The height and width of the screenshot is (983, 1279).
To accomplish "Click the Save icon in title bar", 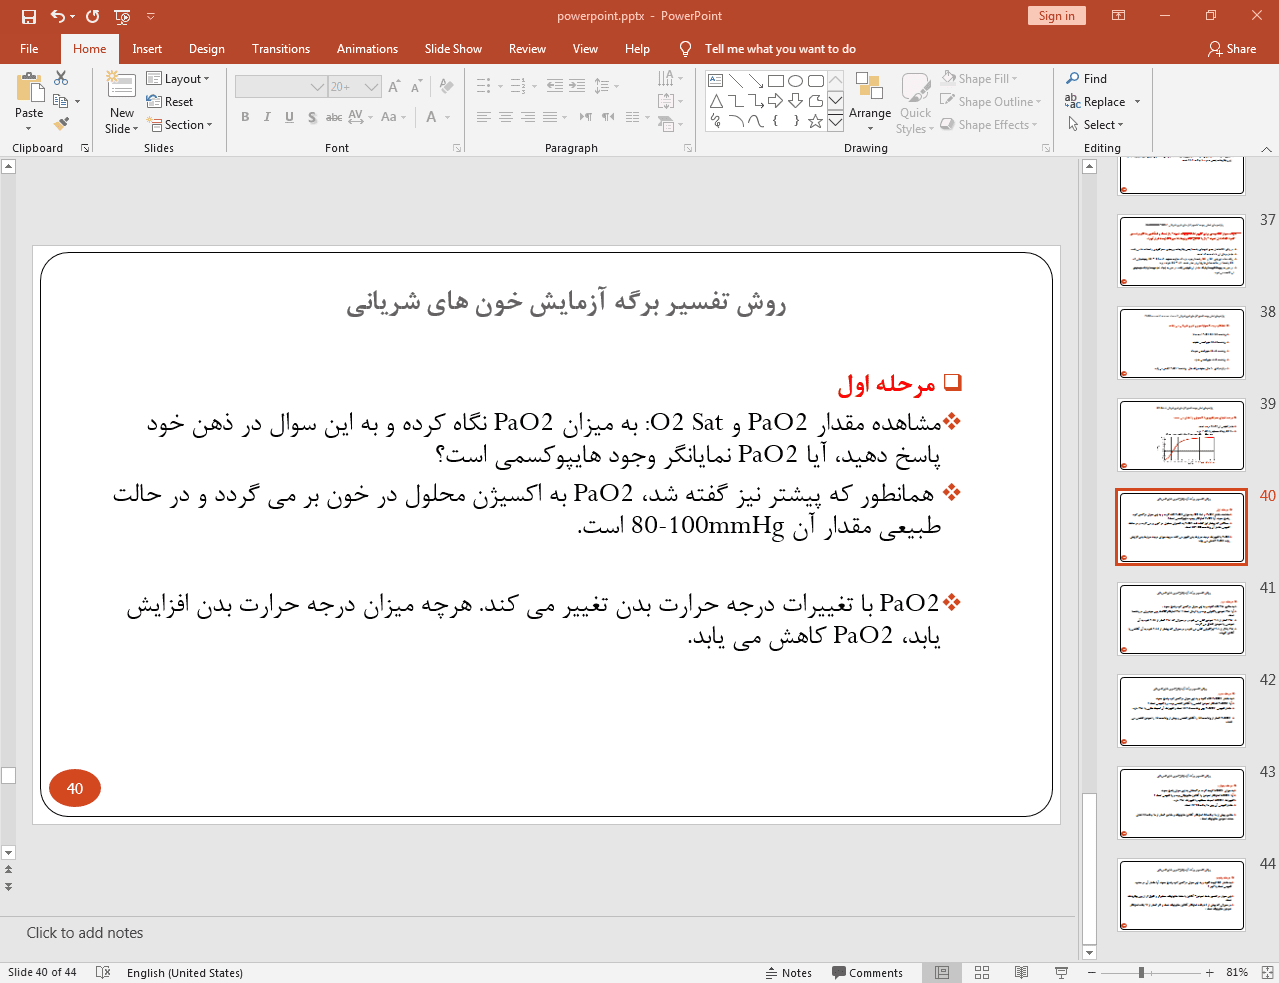I will pyautogui.click(x=28, y=16).
